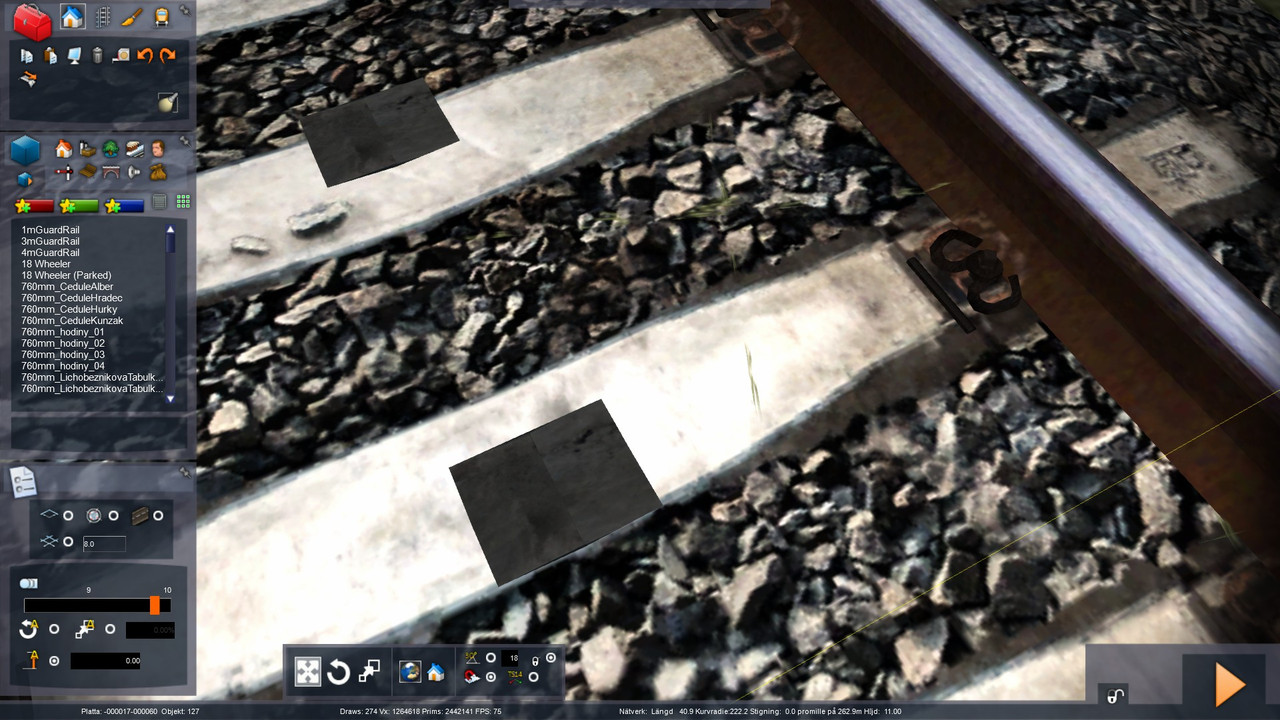The width and height of the screenshot is (1280, 720).
Task: Select the height offset radio button
Action: click(54, 661)
